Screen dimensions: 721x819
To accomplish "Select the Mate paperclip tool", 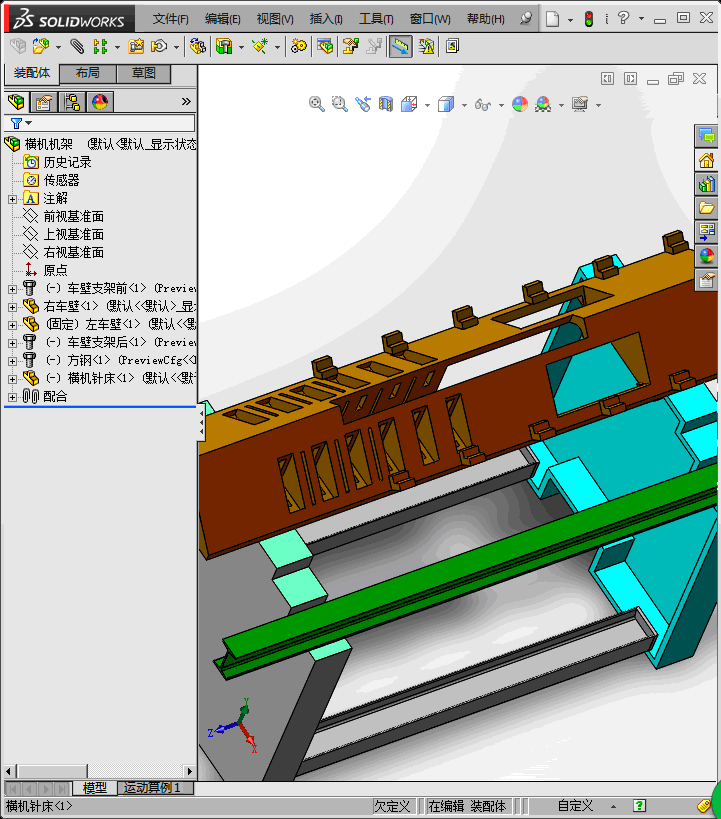I will [x=77, y=46].
